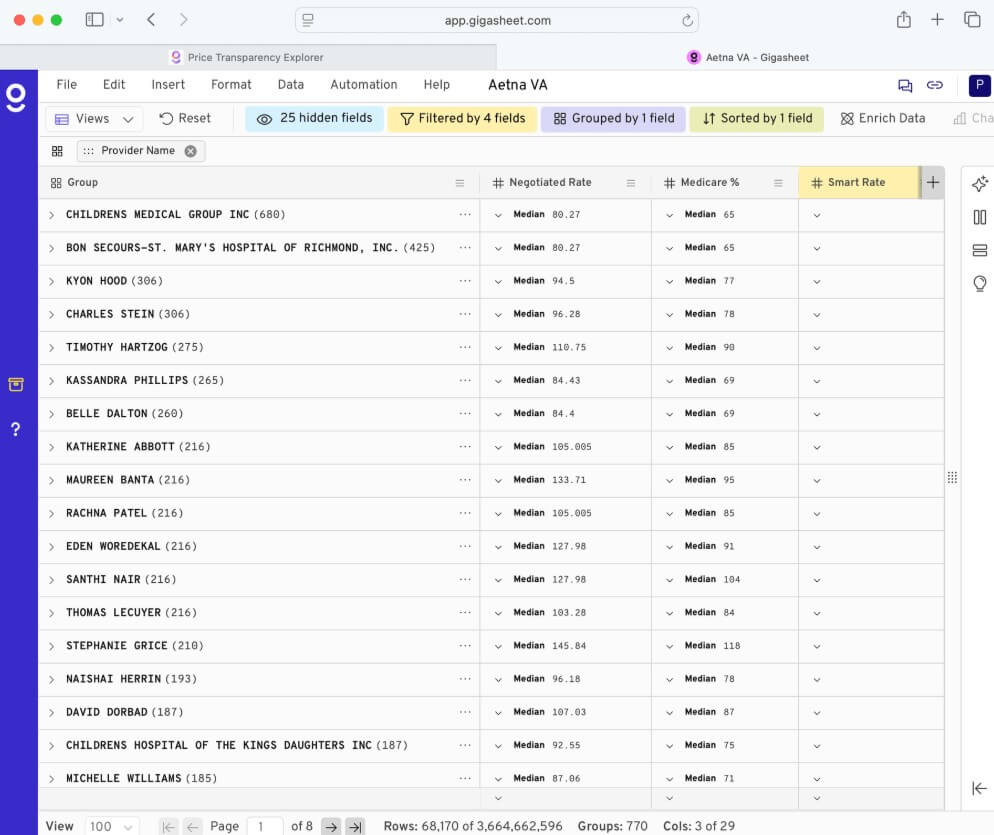Open the Gigasheet logo home icon
This screenshot has width=994, height=835.
[16, 98]
